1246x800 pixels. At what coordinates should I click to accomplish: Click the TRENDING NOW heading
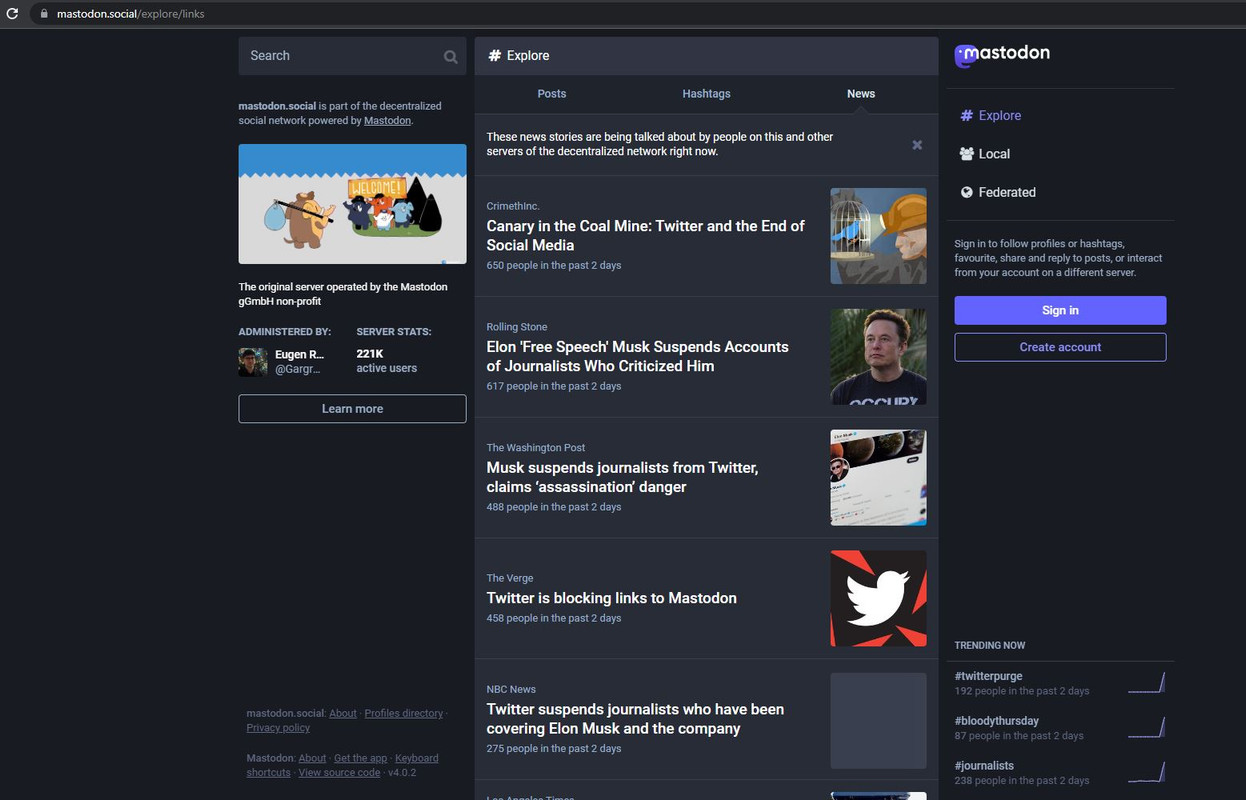coord(990,646)
